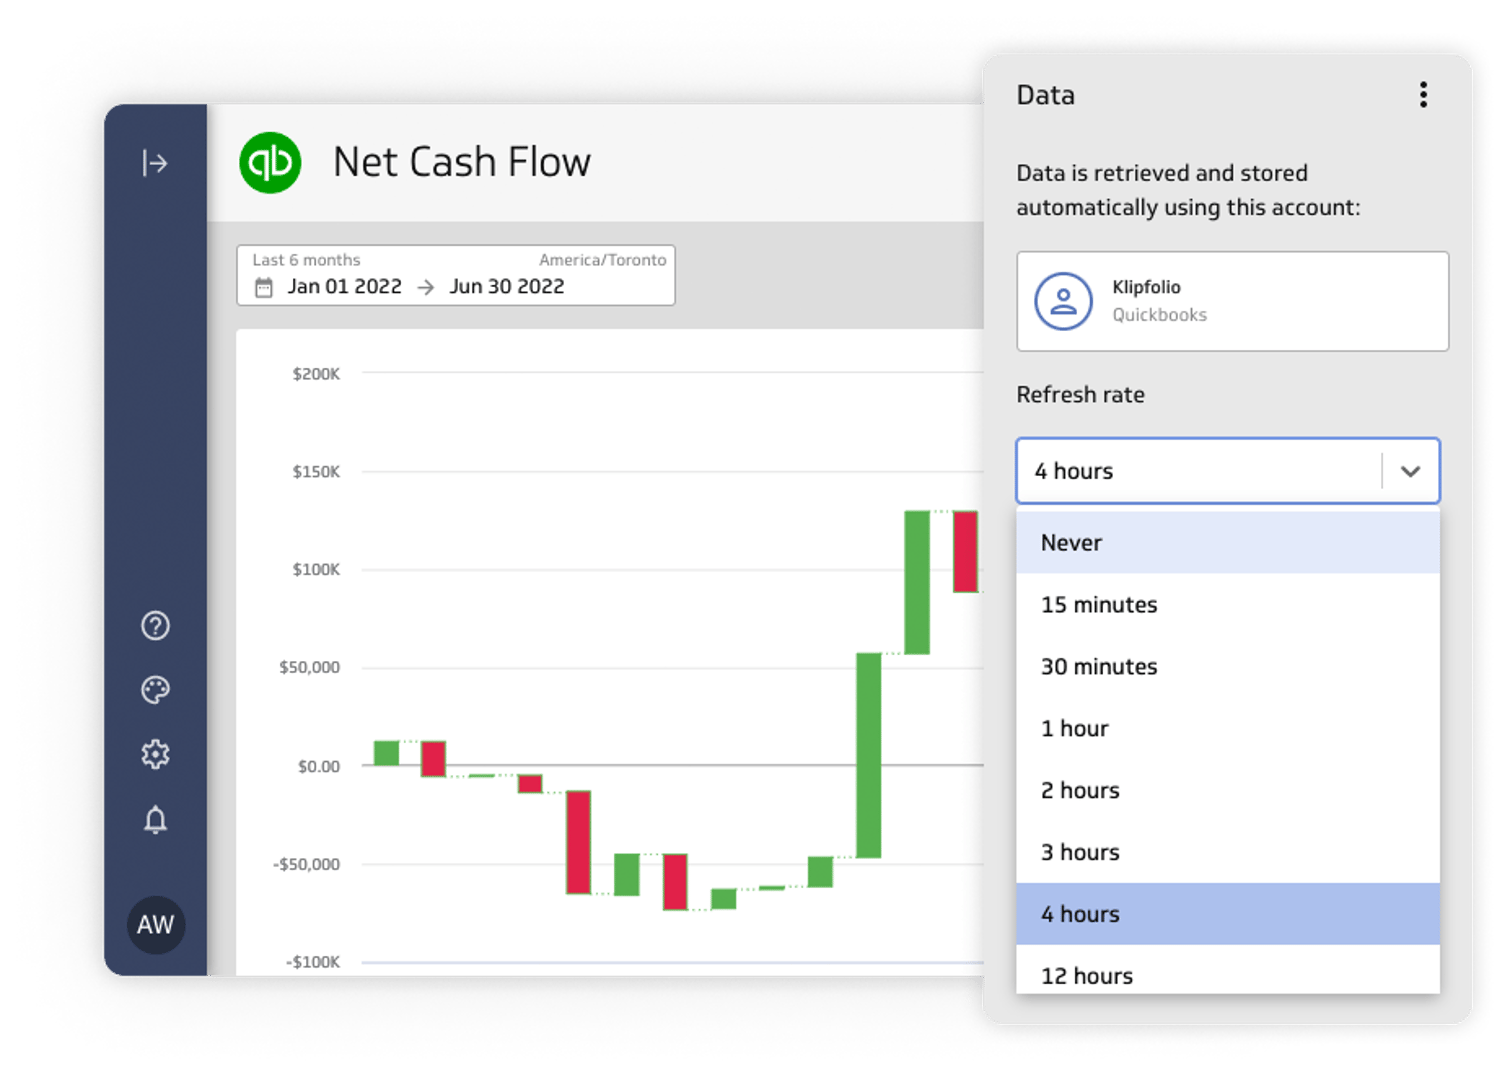Click the Klipfolio account person icon
Screen dimensions: 1497x1080
coord(1063,301)
